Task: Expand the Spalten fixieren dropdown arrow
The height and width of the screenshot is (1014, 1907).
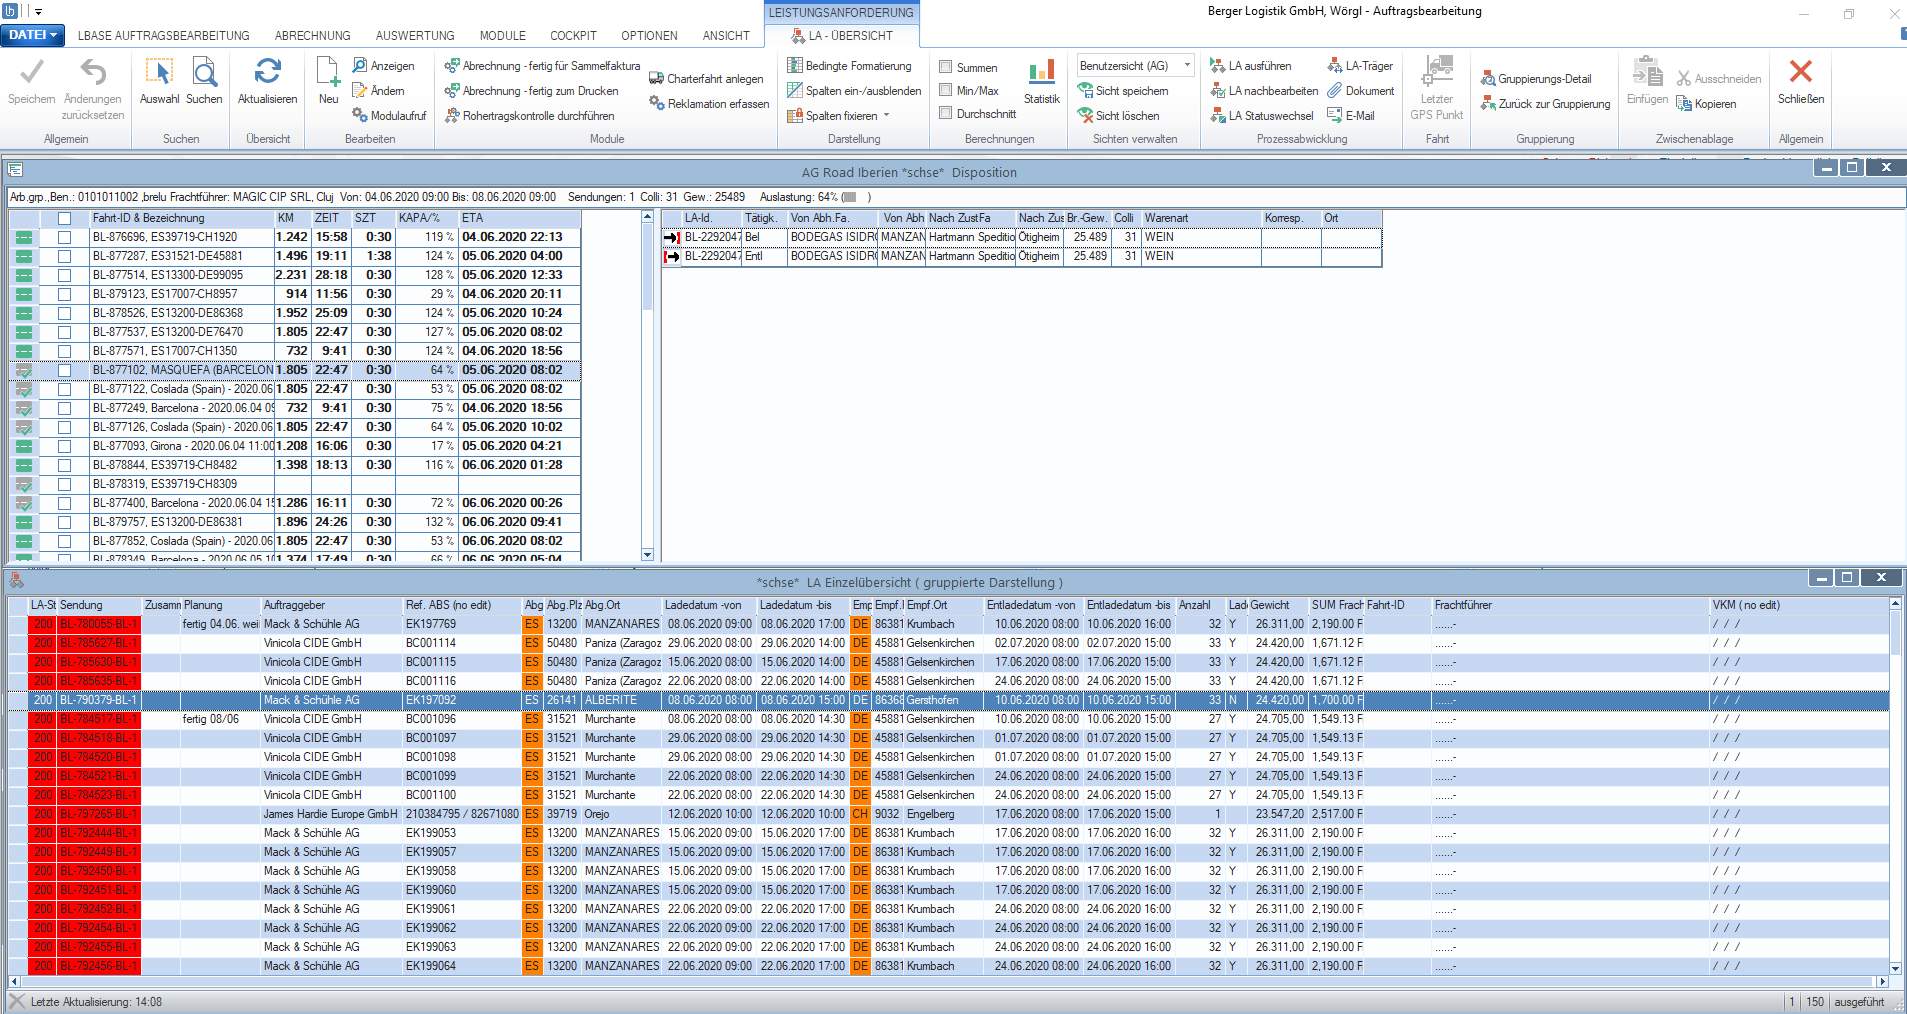Action: pyautogui.click(x=886, y=116)
